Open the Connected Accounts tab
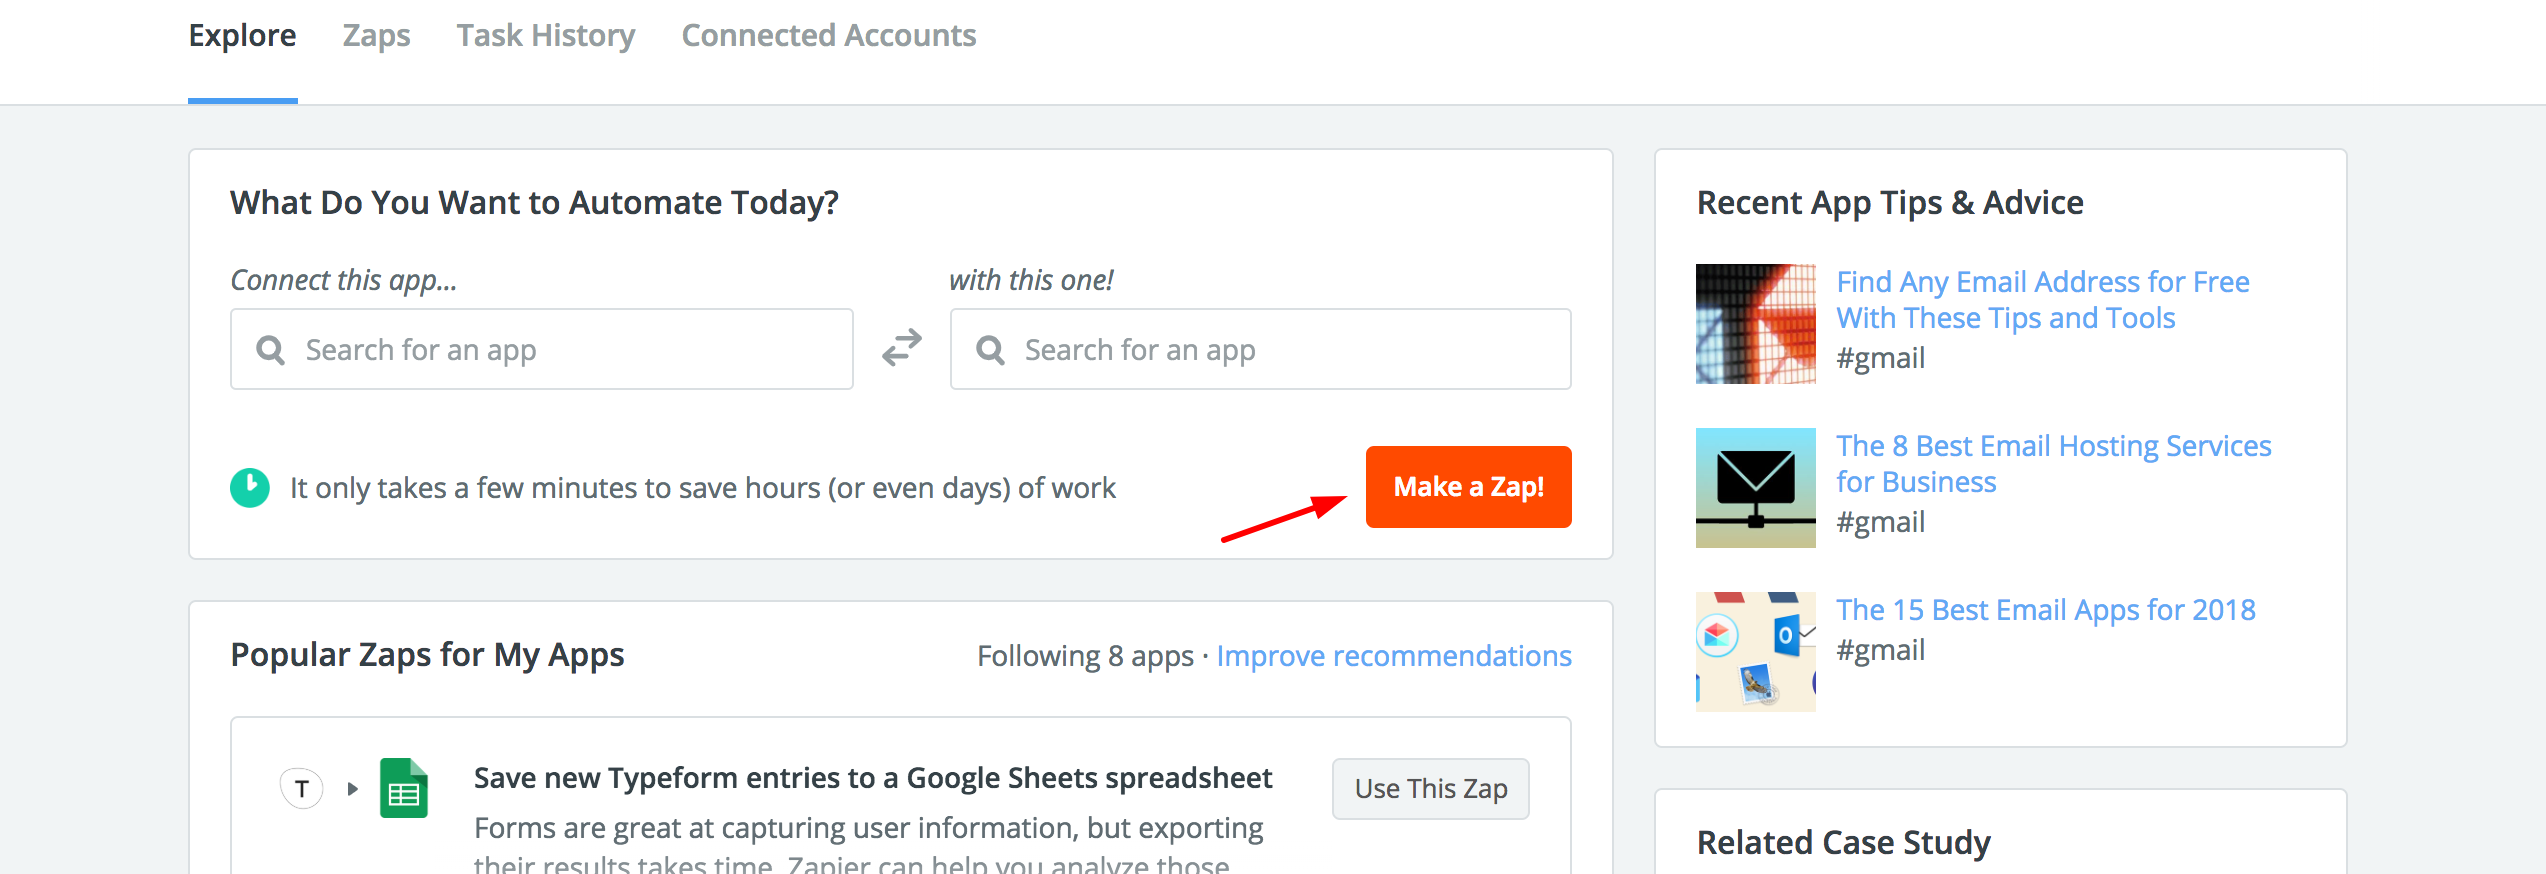 coord(828,36)
